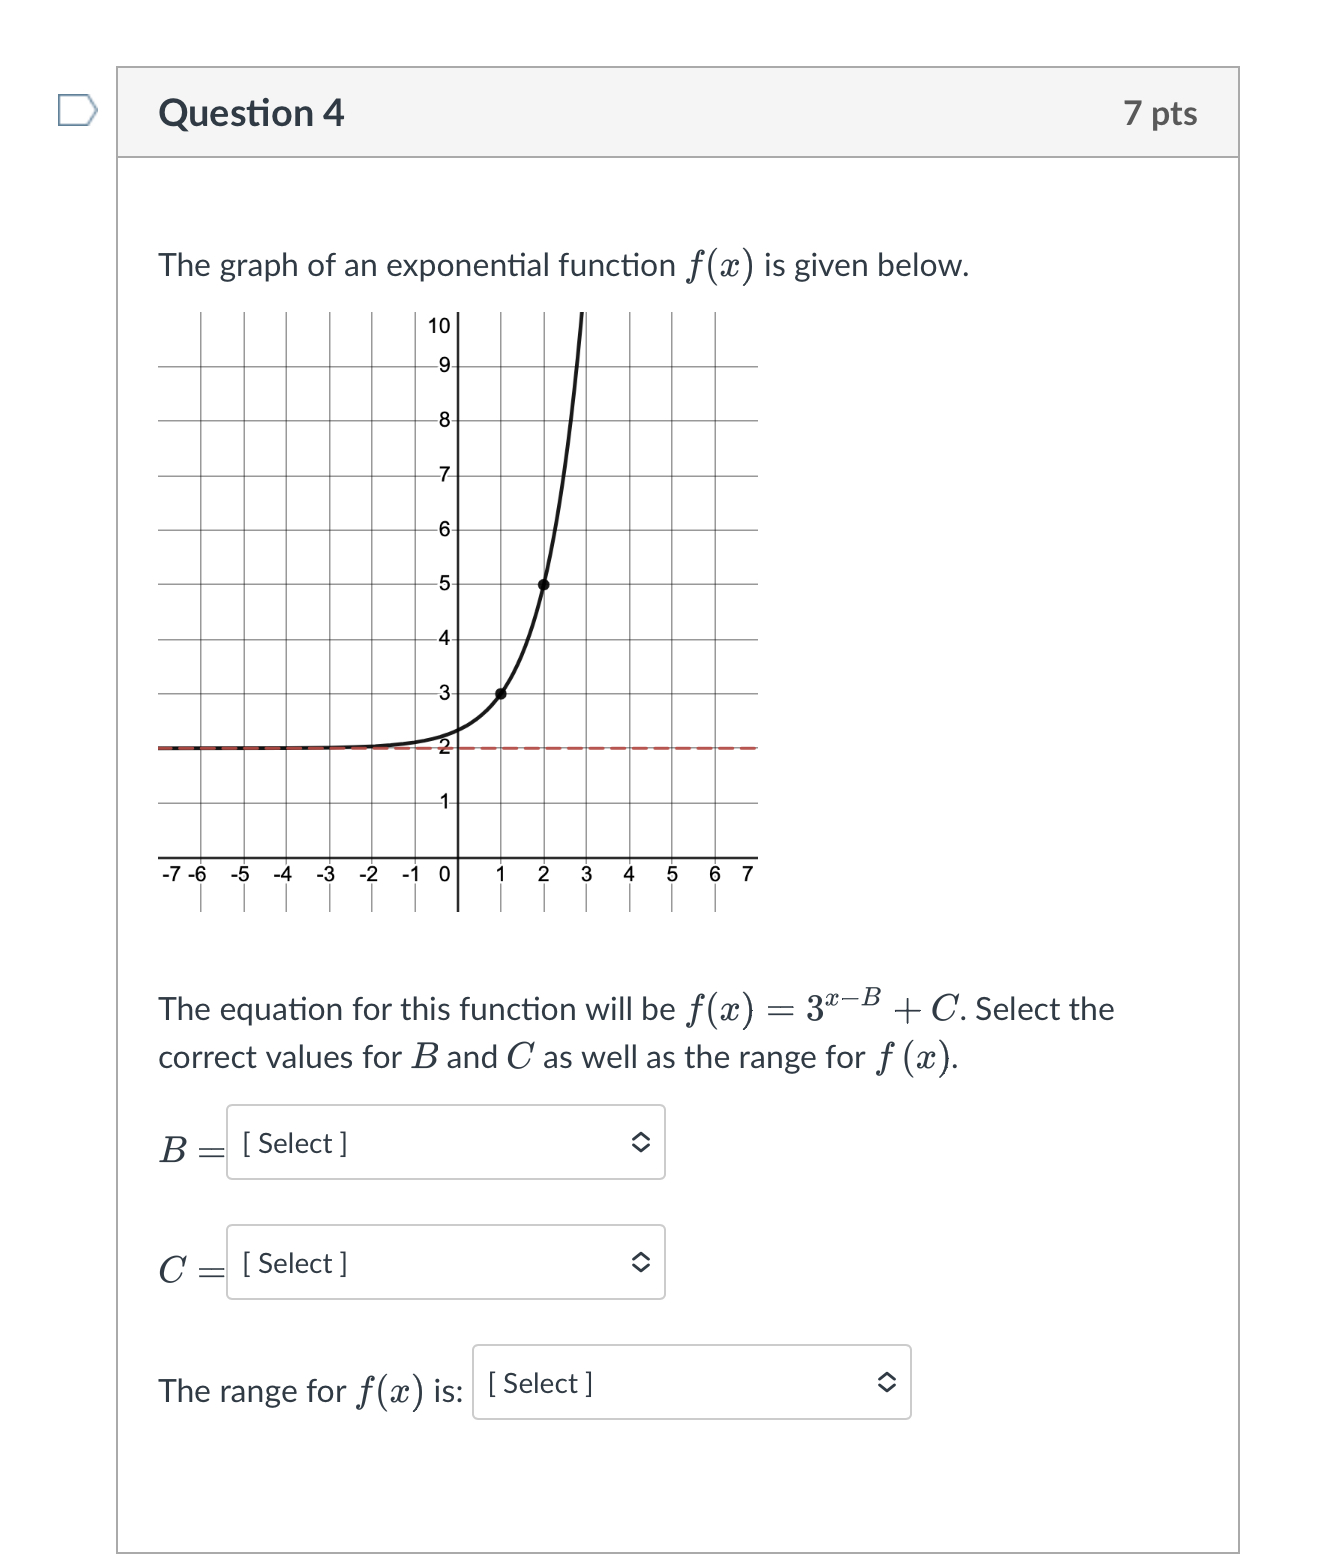Open the range for f(x) dropdown
Screen dimensions: 1323x1560
pos(690,1384)
